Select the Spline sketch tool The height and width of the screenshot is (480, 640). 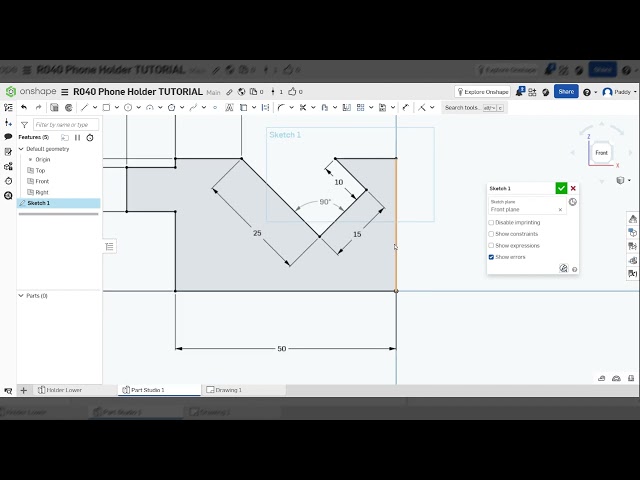coord(193,107)
